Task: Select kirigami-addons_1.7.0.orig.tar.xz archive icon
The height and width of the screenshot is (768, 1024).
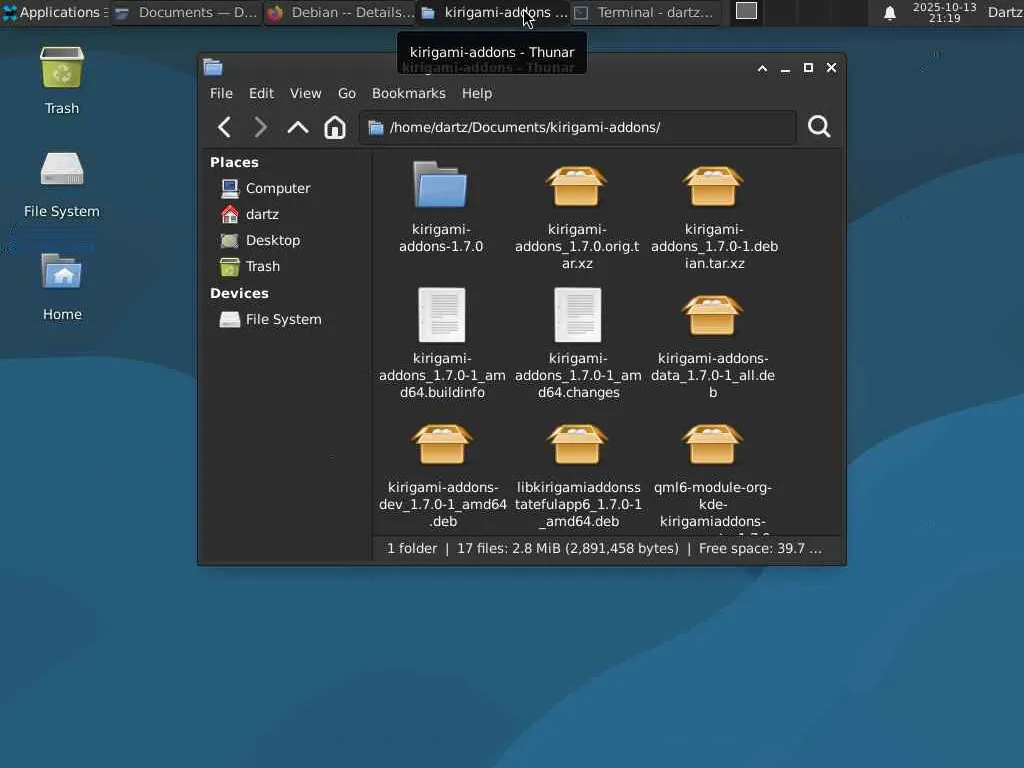Action: [x=577, y=185]
